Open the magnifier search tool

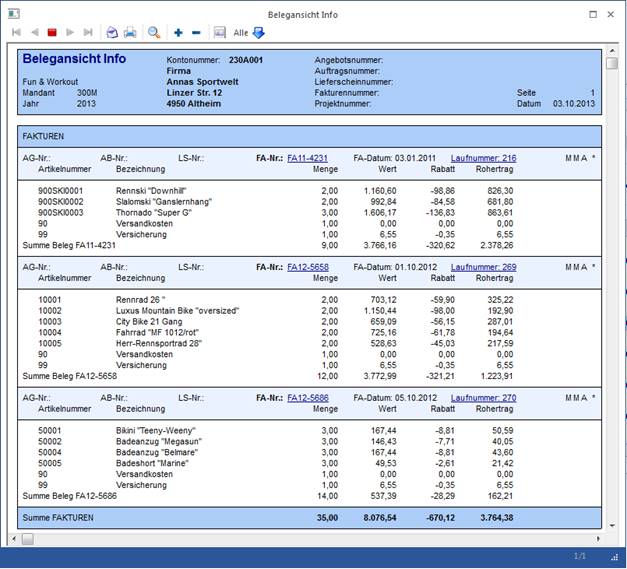tap(154, 33)
